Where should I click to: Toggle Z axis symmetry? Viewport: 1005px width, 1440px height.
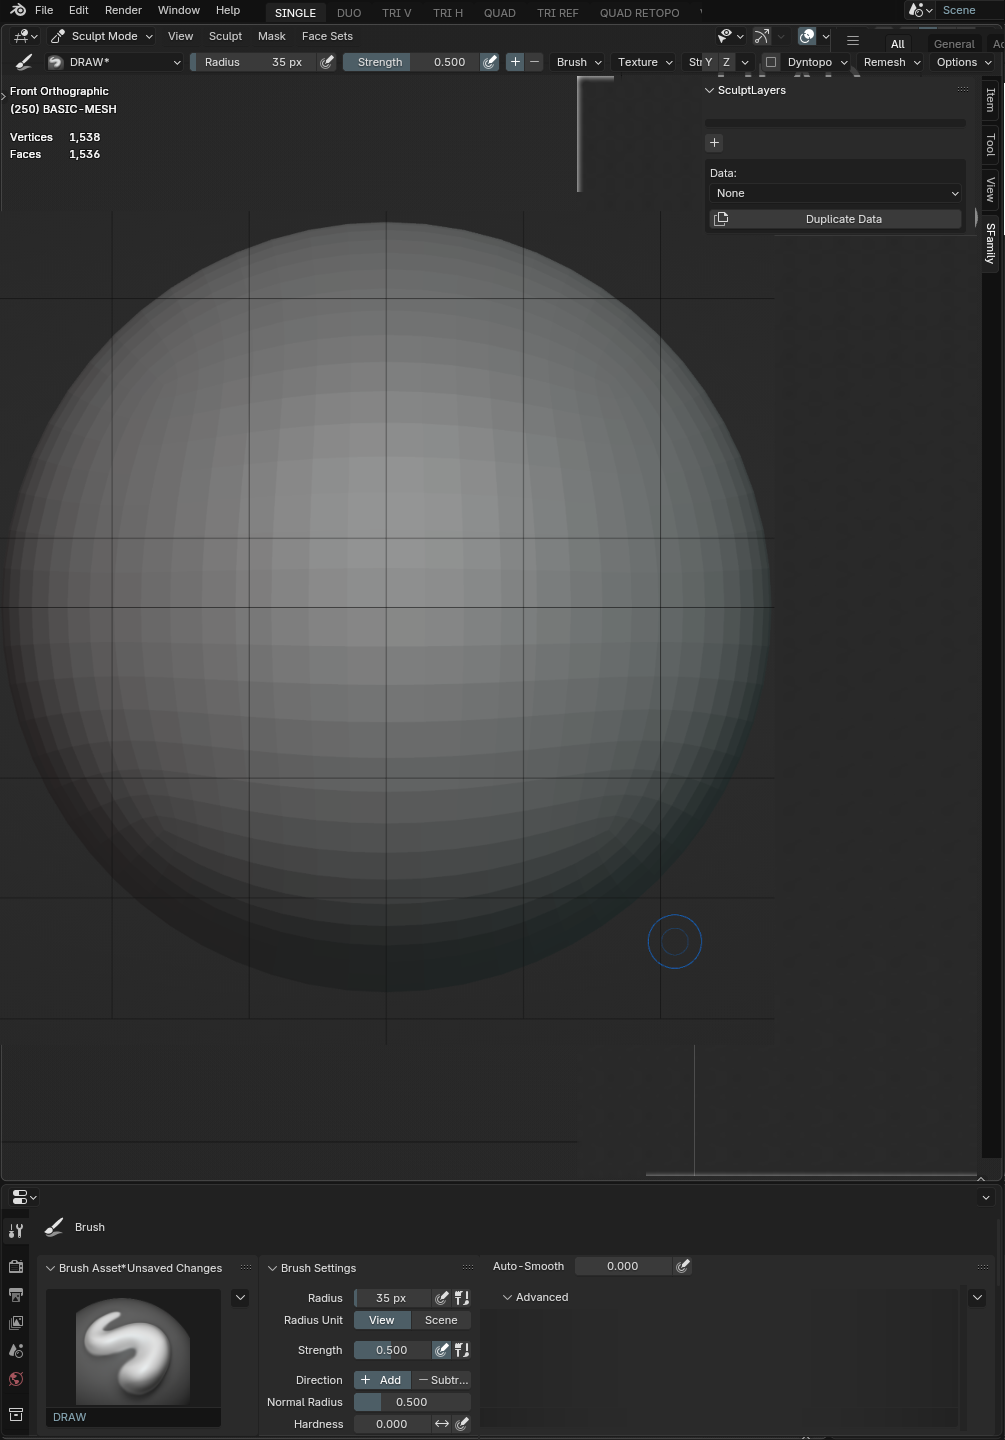pos(726,62)
